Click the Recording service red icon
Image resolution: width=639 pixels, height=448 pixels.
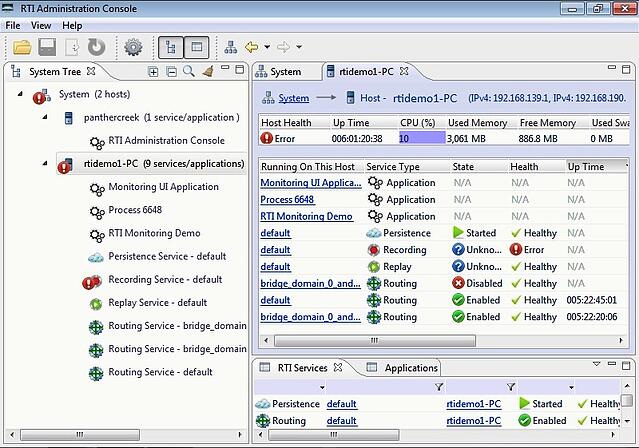(x=374, y=250)
